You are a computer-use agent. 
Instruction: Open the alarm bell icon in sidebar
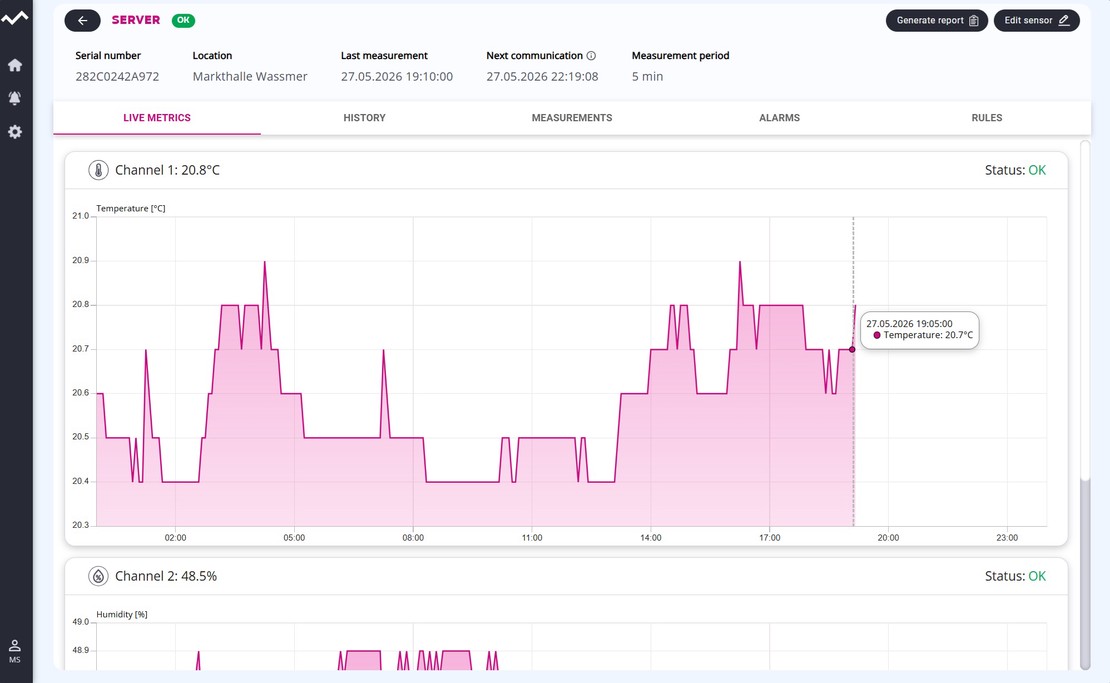coord(15,98)
